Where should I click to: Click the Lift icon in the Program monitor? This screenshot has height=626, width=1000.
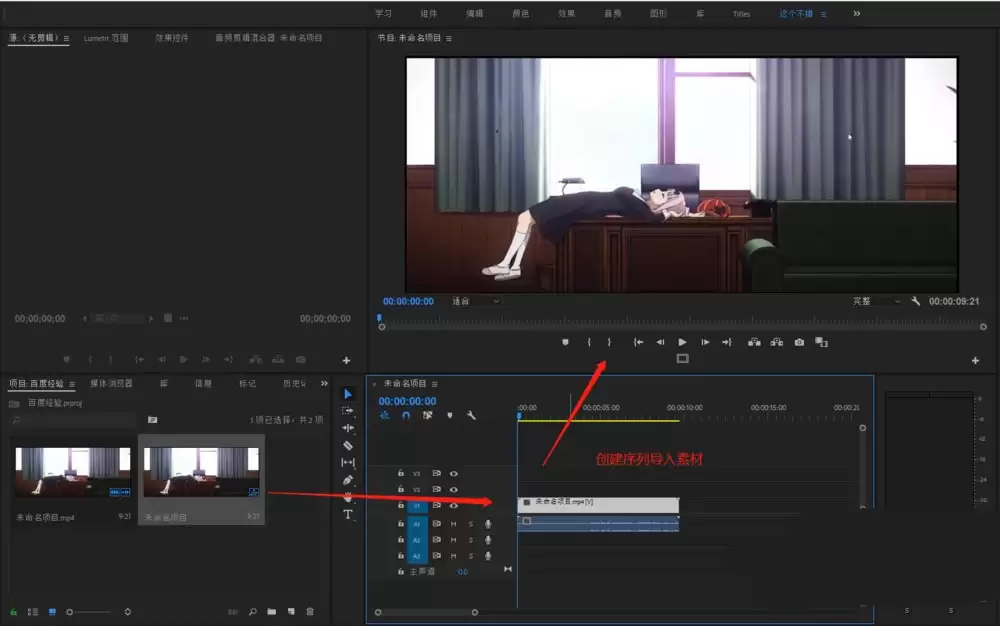point(754,342)
